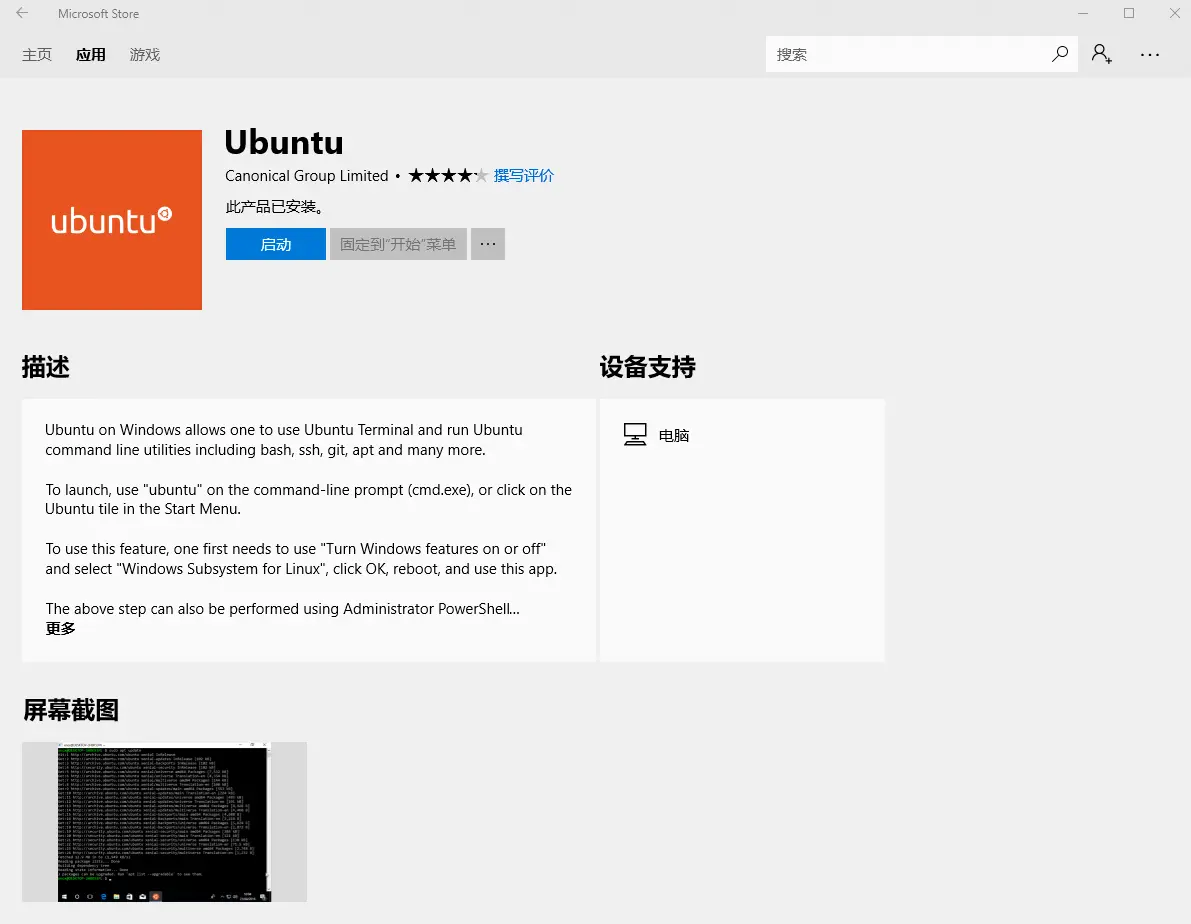Expand the description with 更多
1191x924 pixels.
tap(59, 628)
